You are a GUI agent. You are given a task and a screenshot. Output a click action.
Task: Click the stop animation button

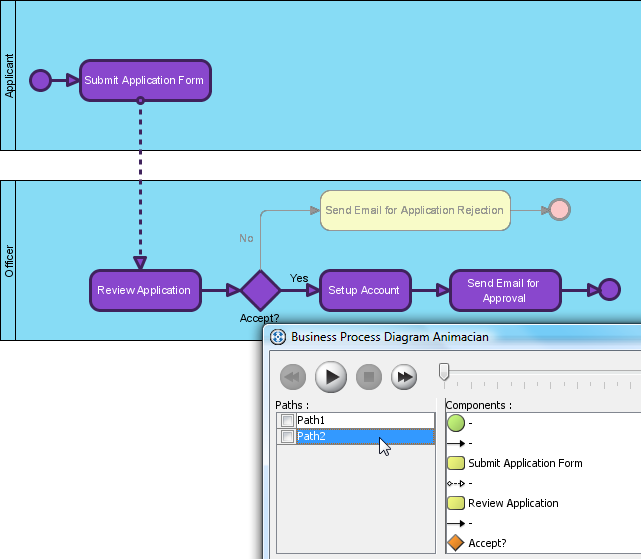(x=369, y=377)
